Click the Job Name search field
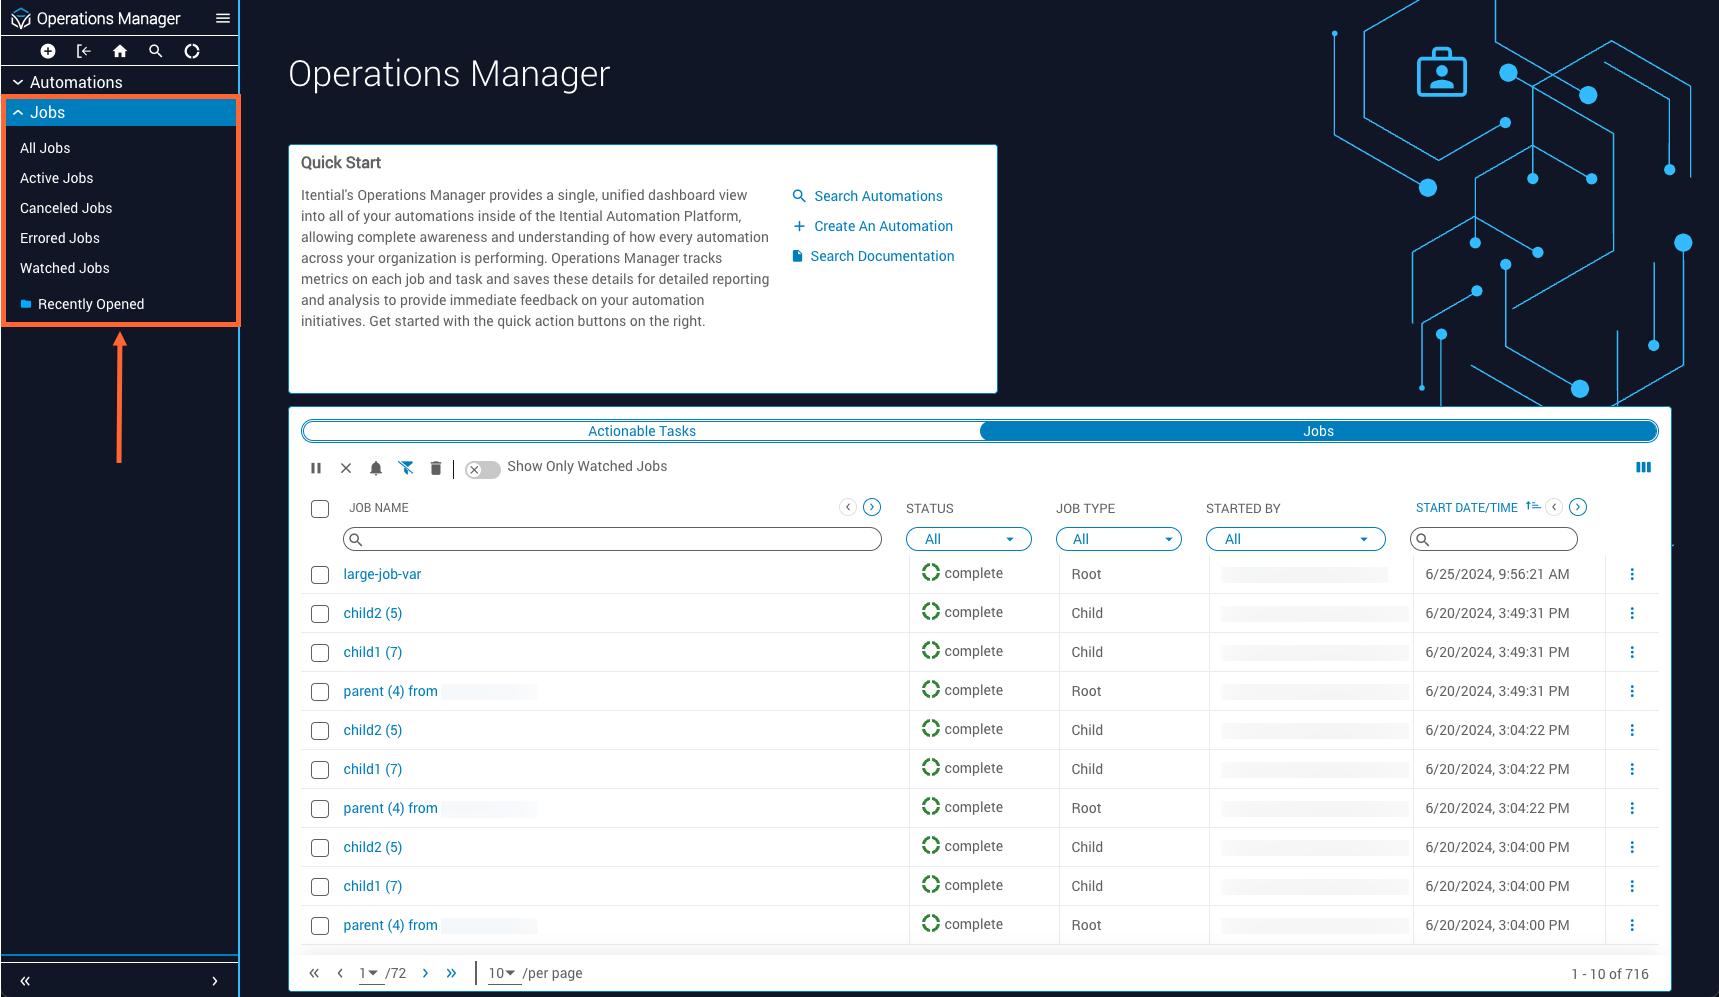This screenshot has width=1719, height=997. [x=612, y=539]
